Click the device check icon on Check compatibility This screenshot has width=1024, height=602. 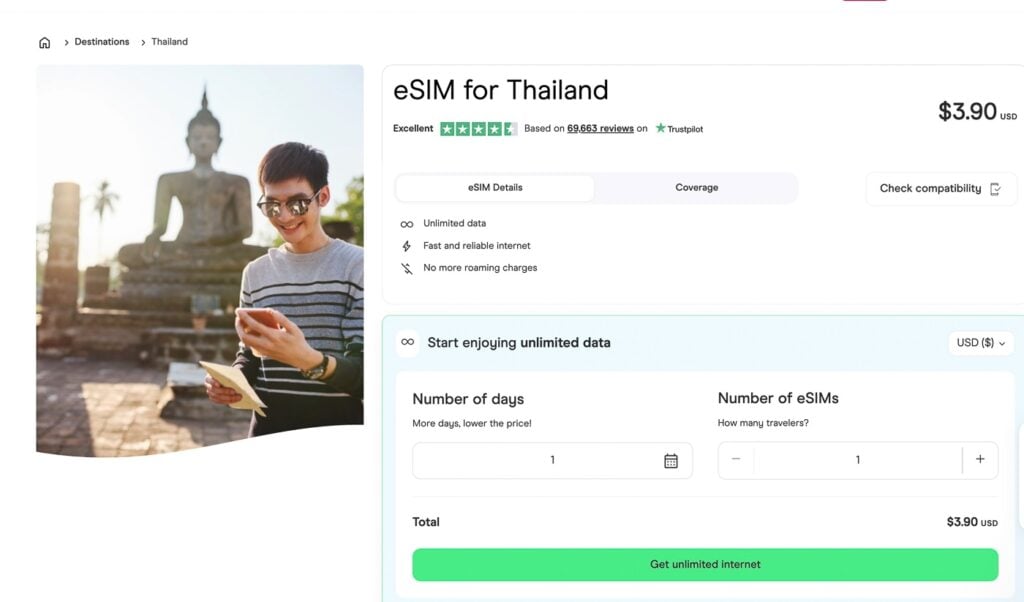coord(996,188)
